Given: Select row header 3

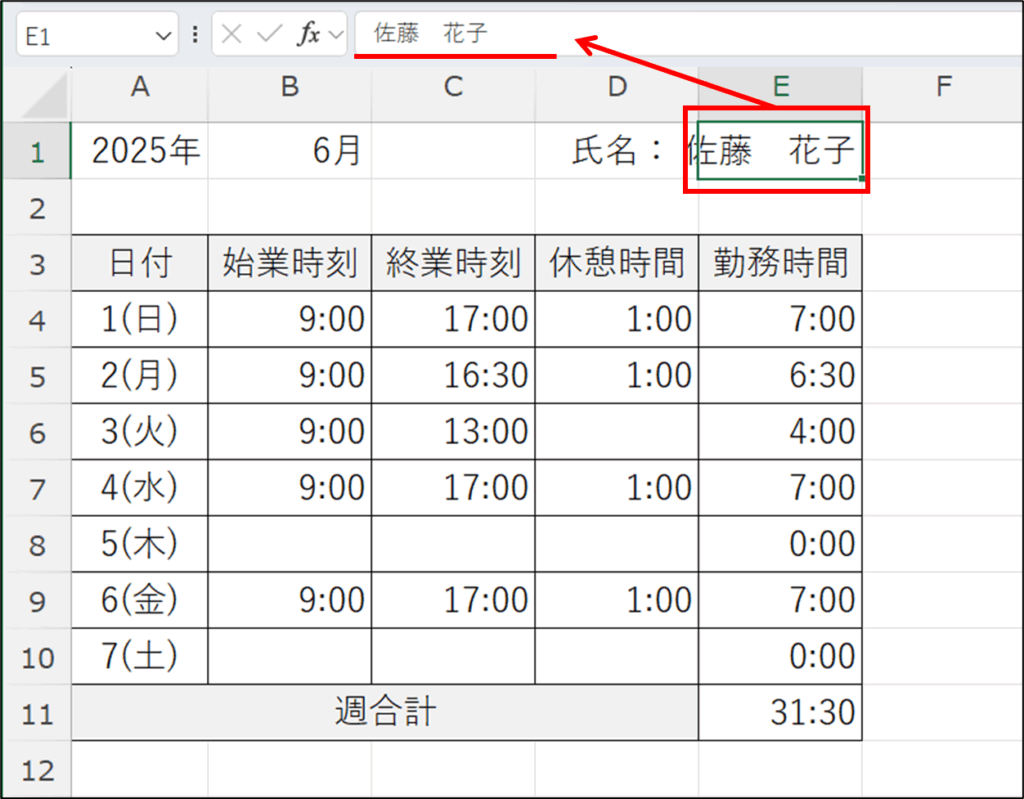Looking at the screenshot, I should (x=37, y=264).
